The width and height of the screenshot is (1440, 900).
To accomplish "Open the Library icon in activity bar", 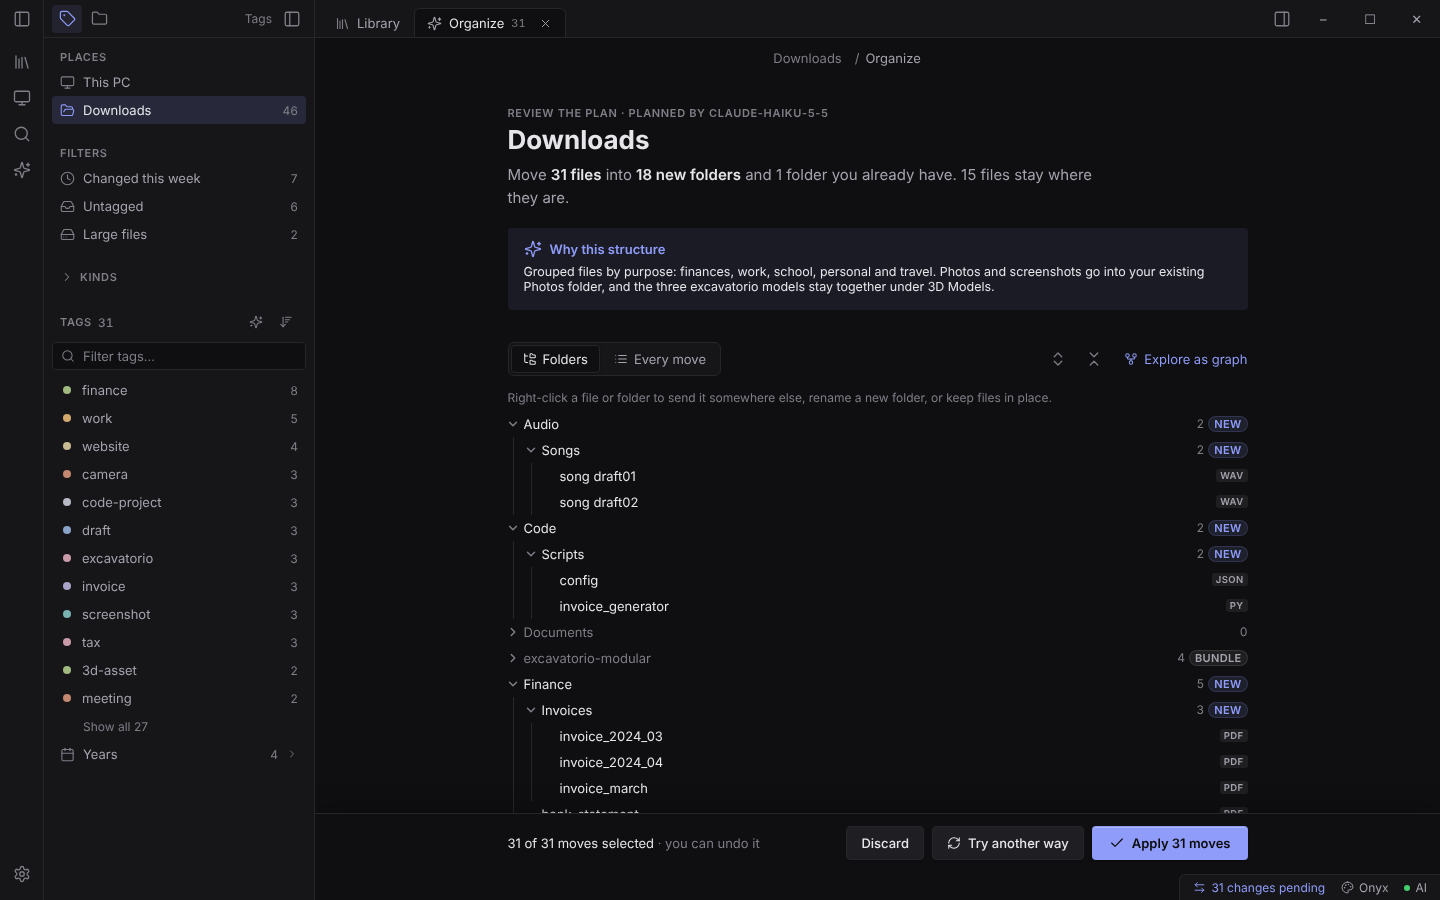I will [22, 62].
